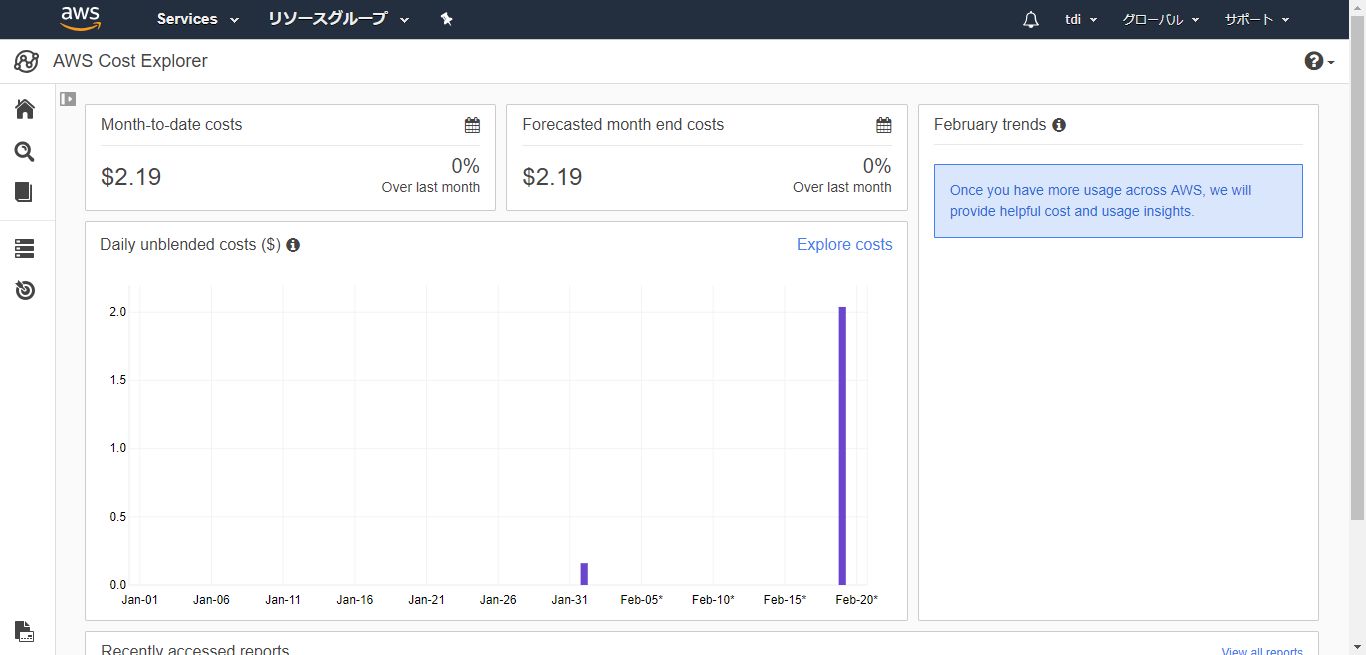Open the circular target icon in sidebar

click(x=25, y=290)
